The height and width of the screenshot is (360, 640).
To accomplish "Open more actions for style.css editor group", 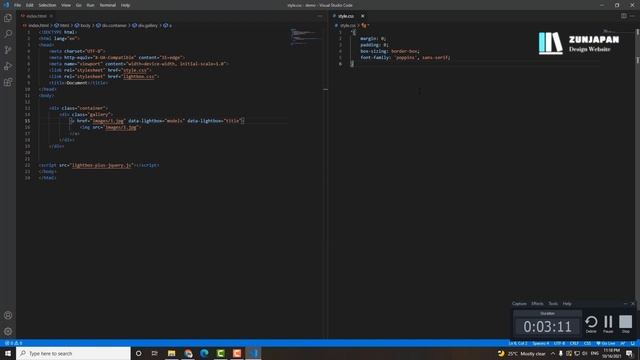I will coord(632,16).
